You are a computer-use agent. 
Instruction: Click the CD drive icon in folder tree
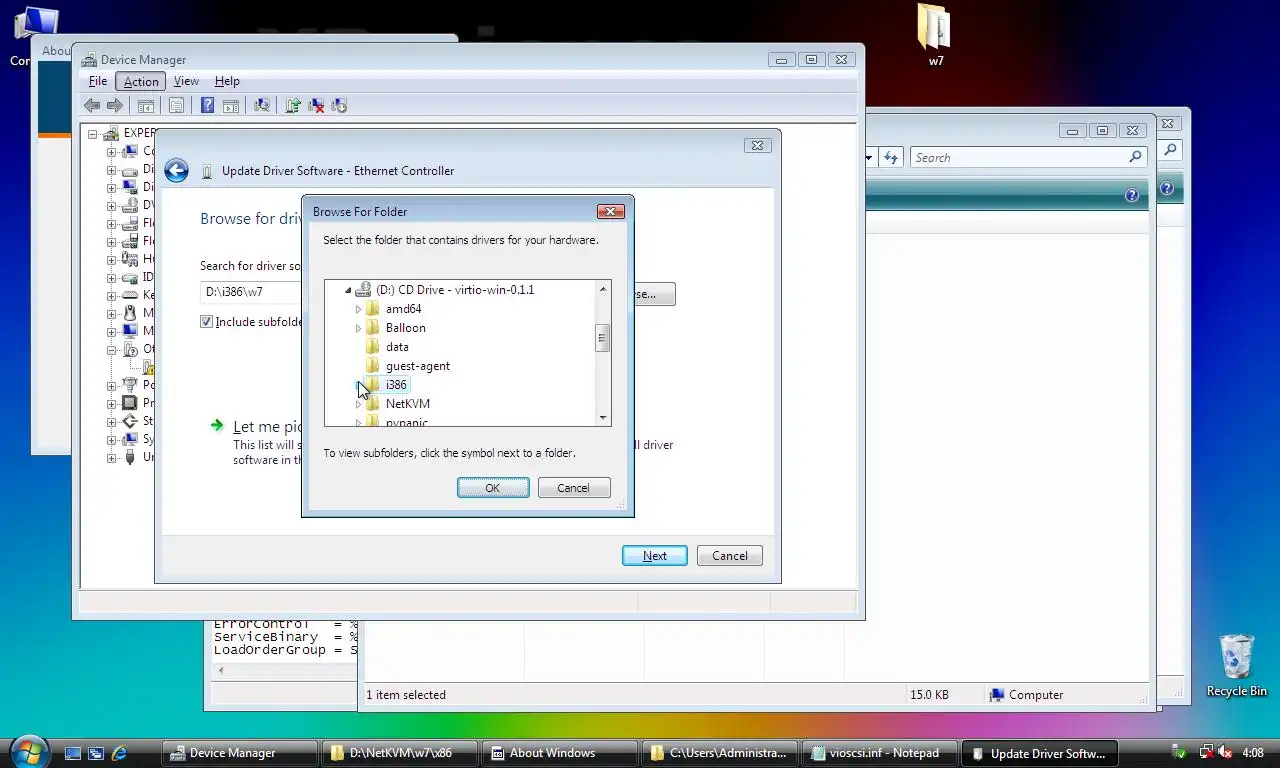tap(363, 290)
